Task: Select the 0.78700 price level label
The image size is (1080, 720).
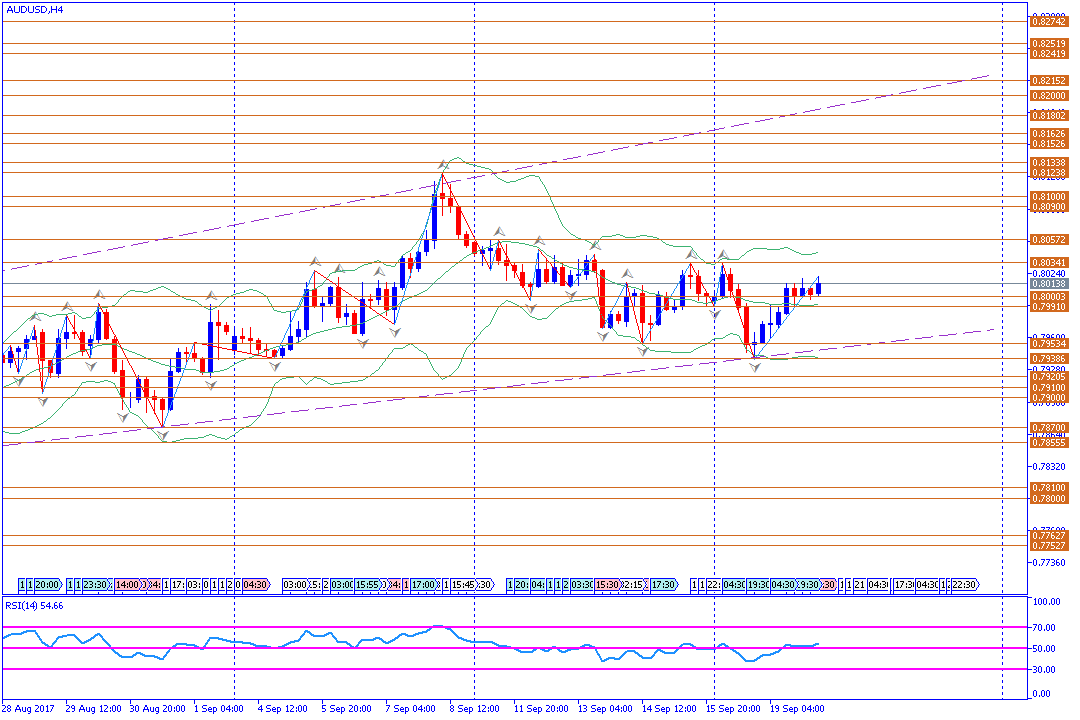Action: click(x=1049, y=428)
